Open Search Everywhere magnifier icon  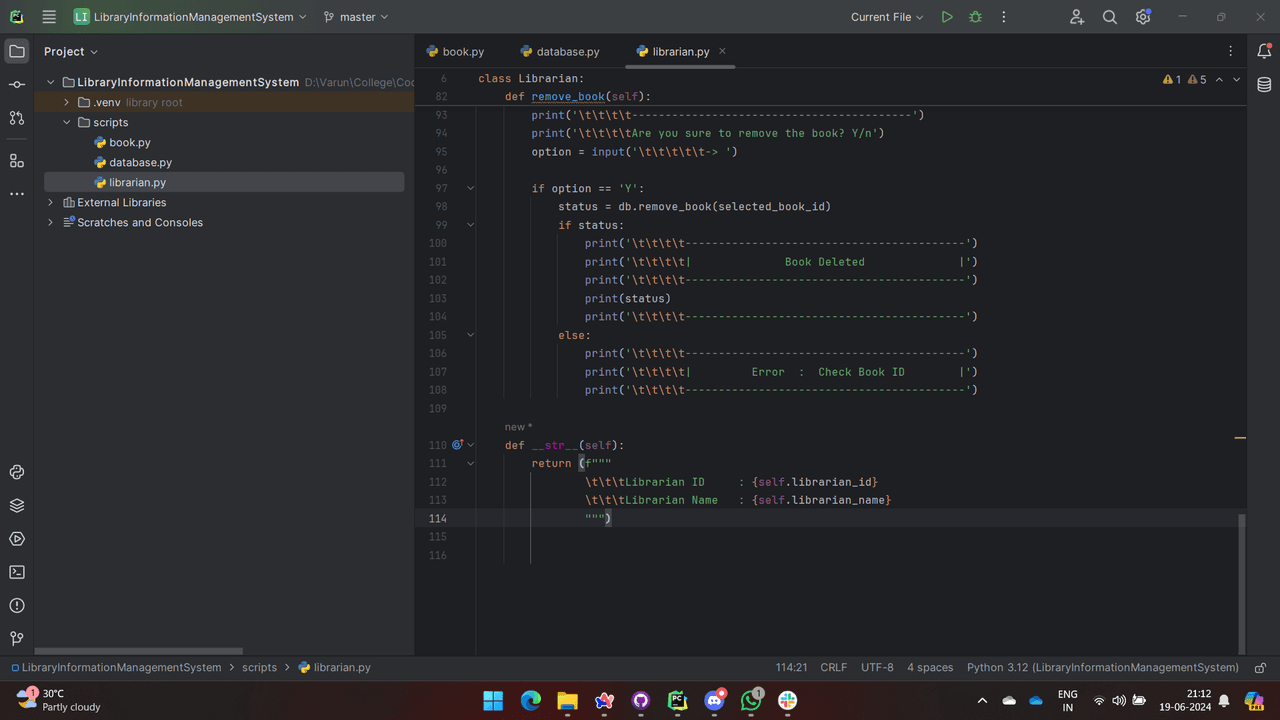1109,17
